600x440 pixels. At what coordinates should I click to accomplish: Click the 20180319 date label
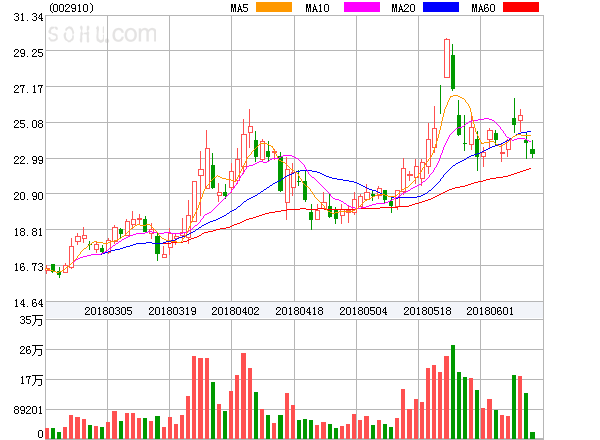point(172,311)
